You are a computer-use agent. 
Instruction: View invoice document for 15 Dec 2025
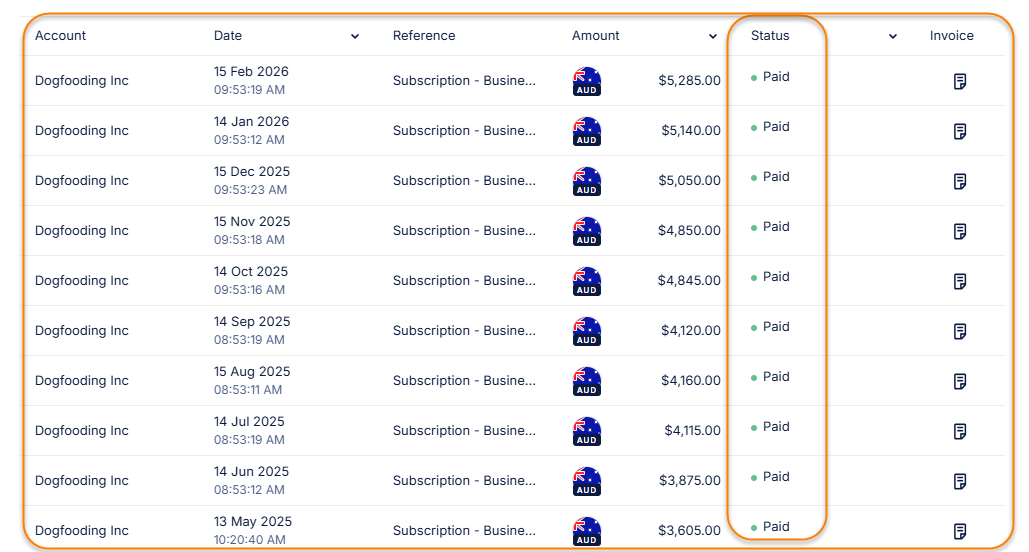coord(960,181)
